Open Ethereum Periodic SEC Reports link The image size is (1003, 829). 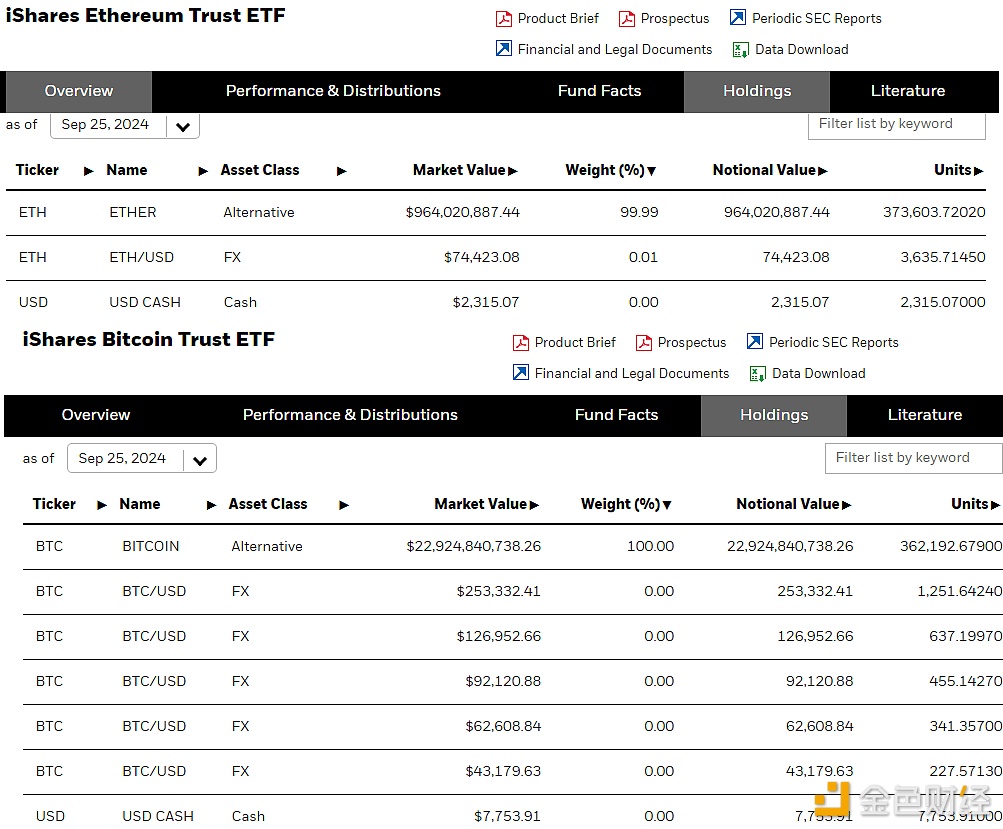[817, 19]
